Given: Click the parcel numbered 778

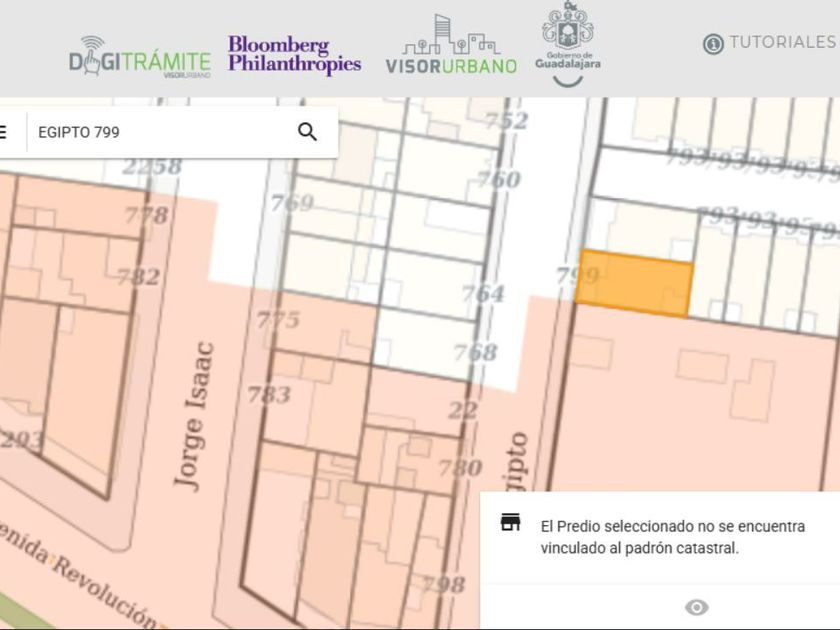Looking at the screenshot, I should (x=146, y=215).
